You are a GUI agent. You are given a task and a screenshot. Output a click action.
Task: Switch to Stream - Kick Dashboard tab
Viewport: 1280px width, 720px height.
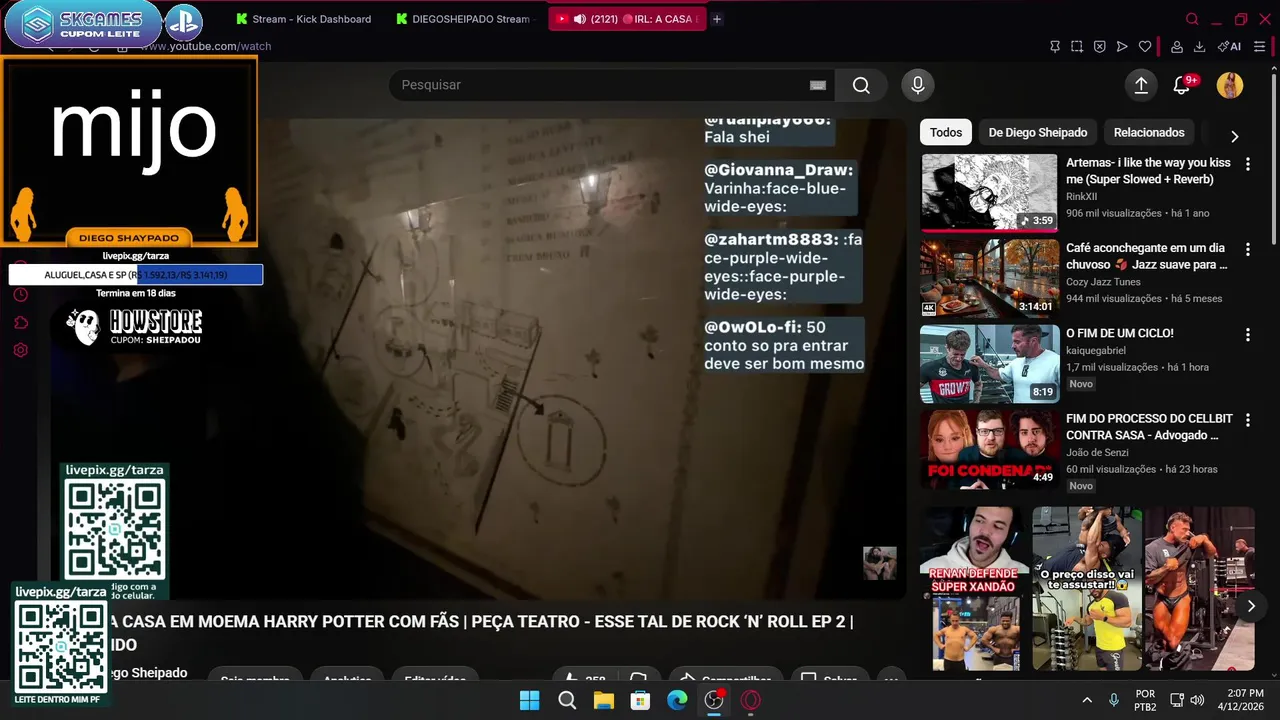pos(303,19)
